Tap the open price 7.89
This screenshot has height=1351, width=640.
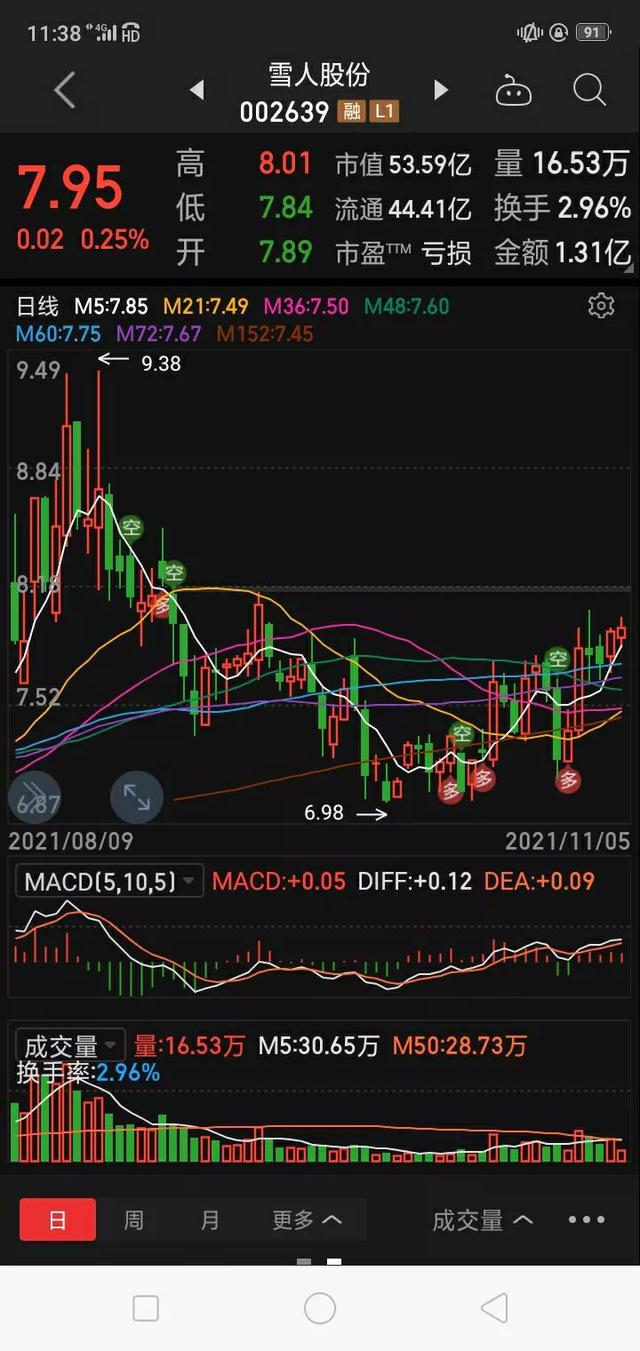(286, 253)
